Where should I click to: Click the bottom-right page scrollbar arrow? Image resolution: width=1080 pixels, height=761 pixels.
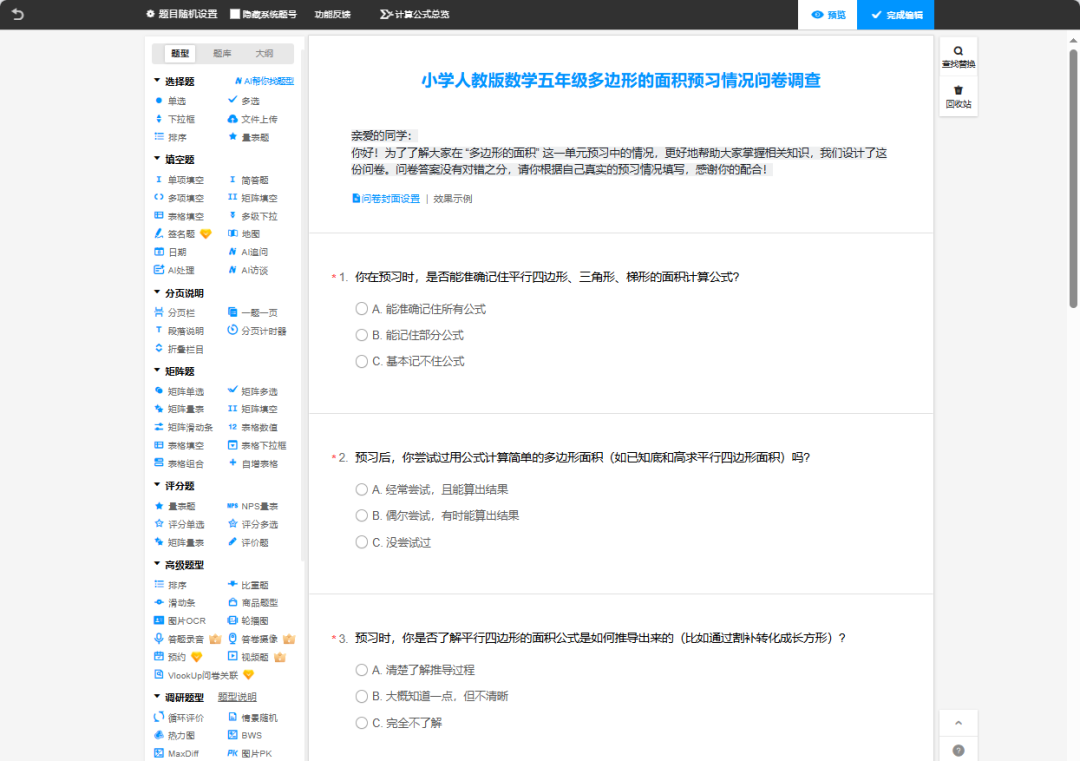pos(958,722)
